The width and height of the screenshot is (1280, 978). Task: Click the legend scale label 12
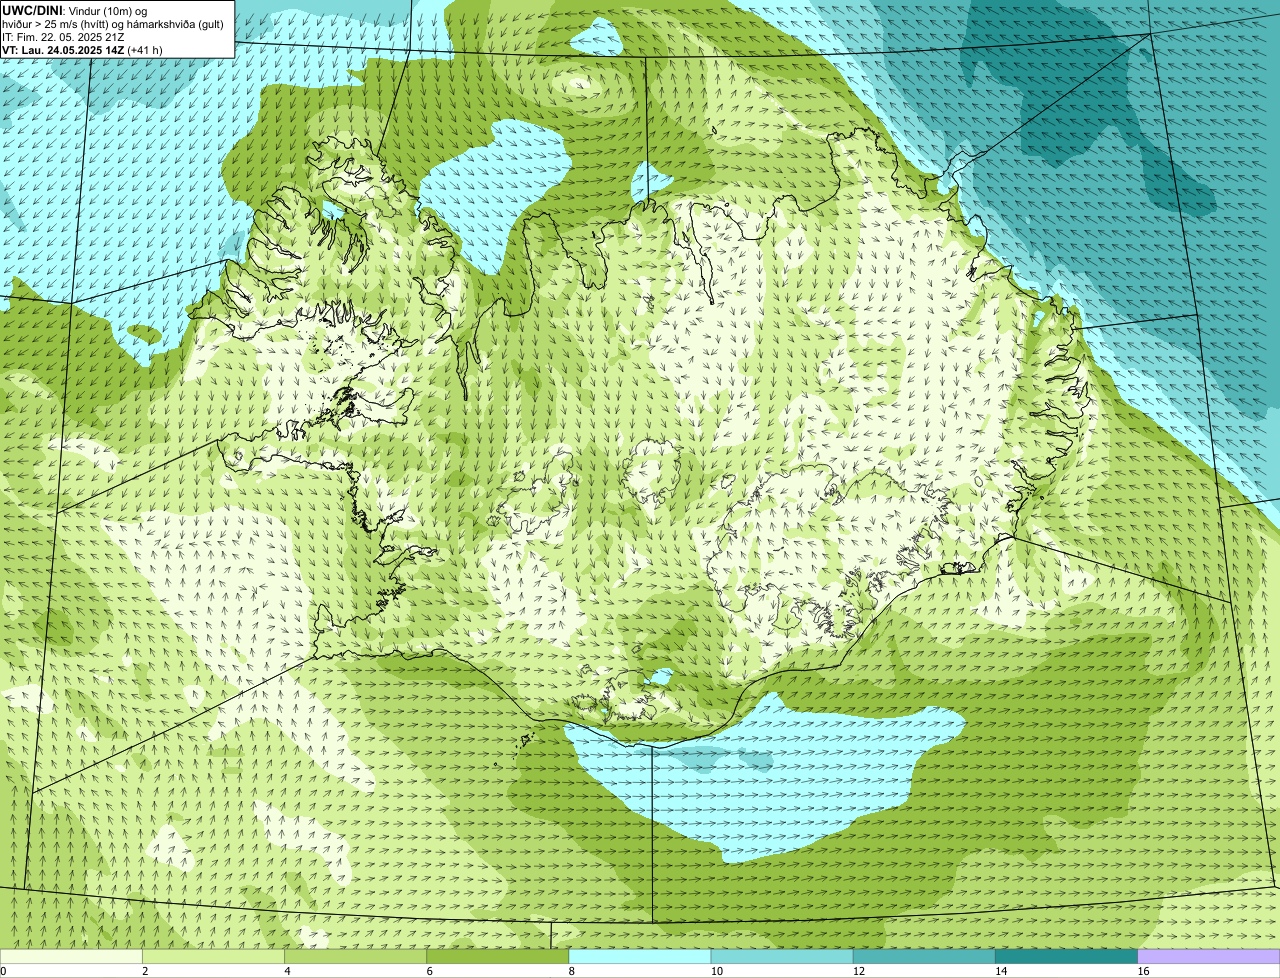(x=859, y=971)
